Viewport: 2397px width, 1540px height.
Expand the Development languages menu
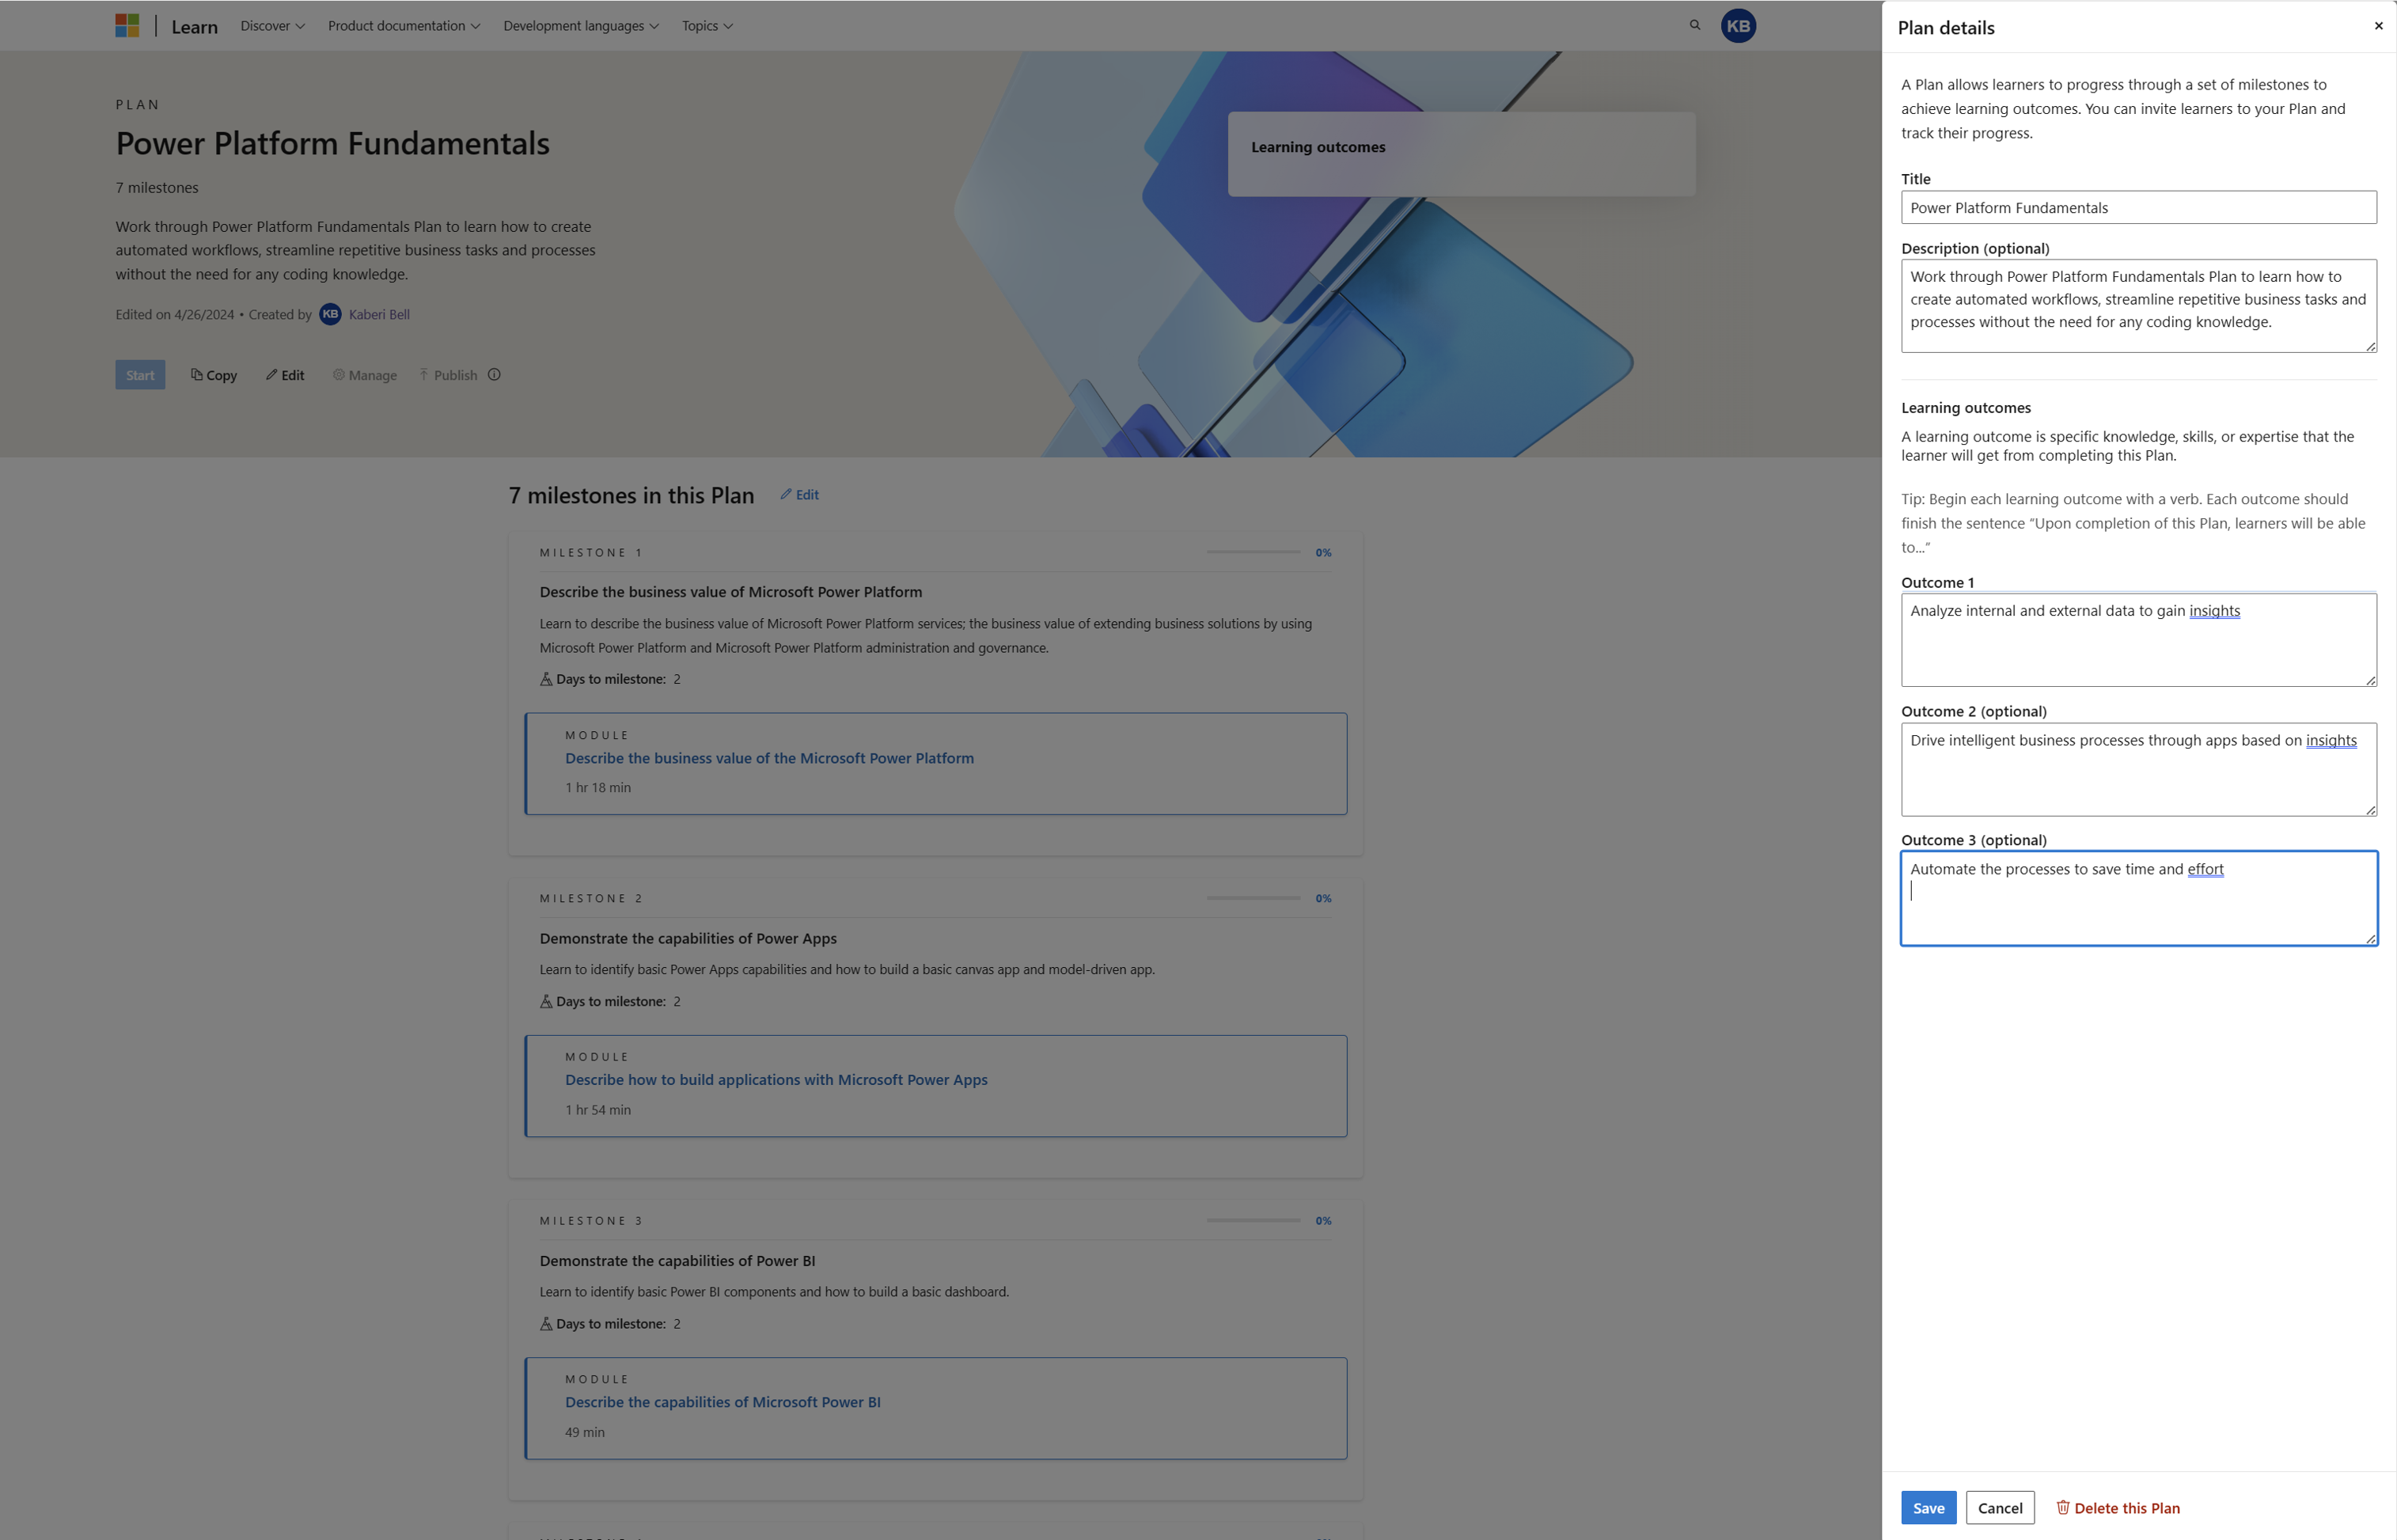pos(580,25)
